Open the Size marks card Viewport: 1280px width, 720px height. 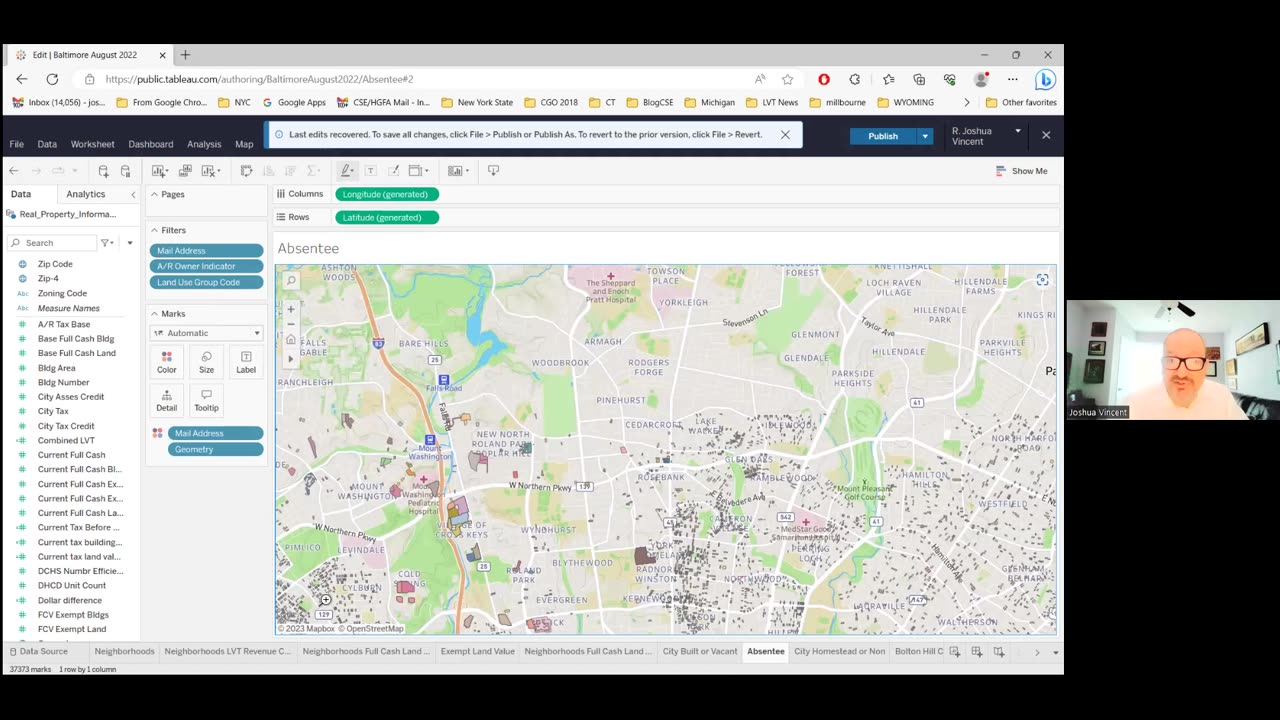tap(206, 362)
